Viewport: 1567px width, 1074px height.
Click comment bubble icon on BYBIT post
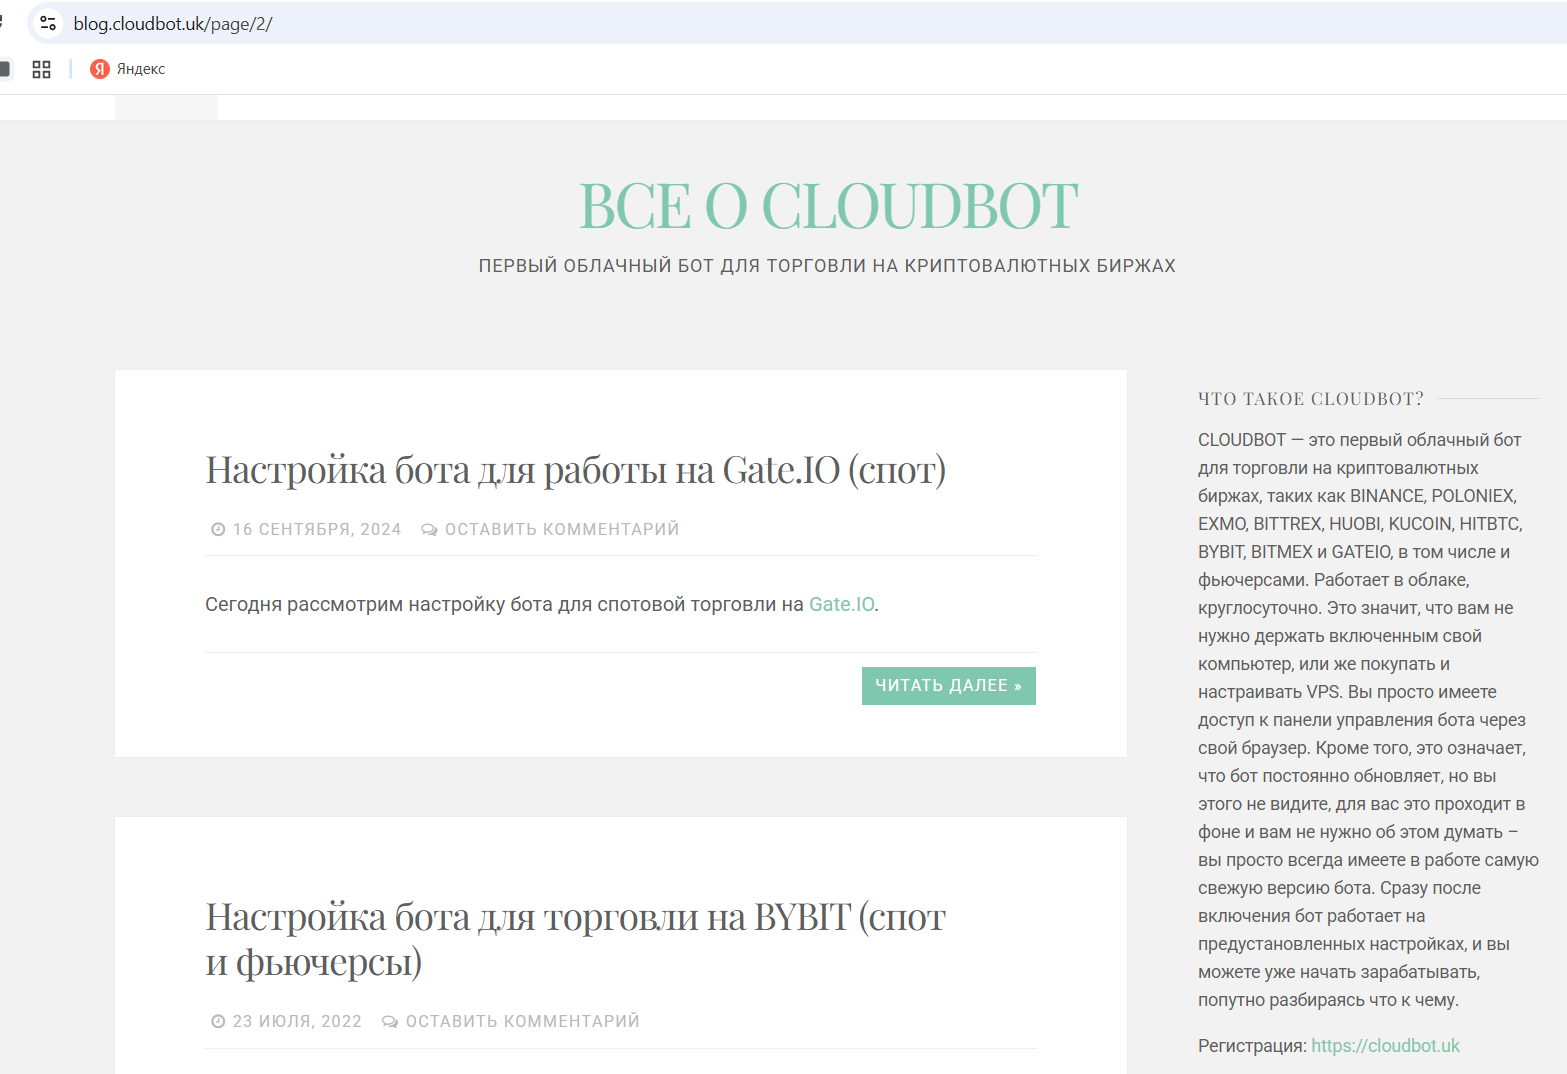389,1021
